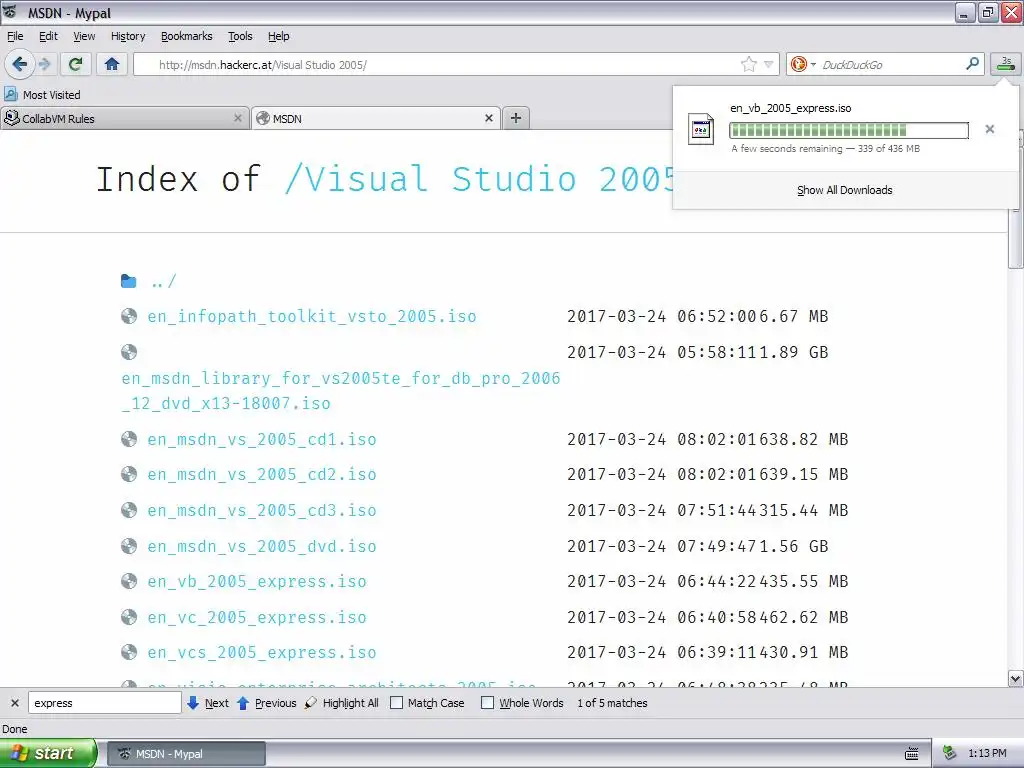This screenshot has height=768, width=1024.
Task: Open the Windows start menu
Action: click(x=48, y=753)
